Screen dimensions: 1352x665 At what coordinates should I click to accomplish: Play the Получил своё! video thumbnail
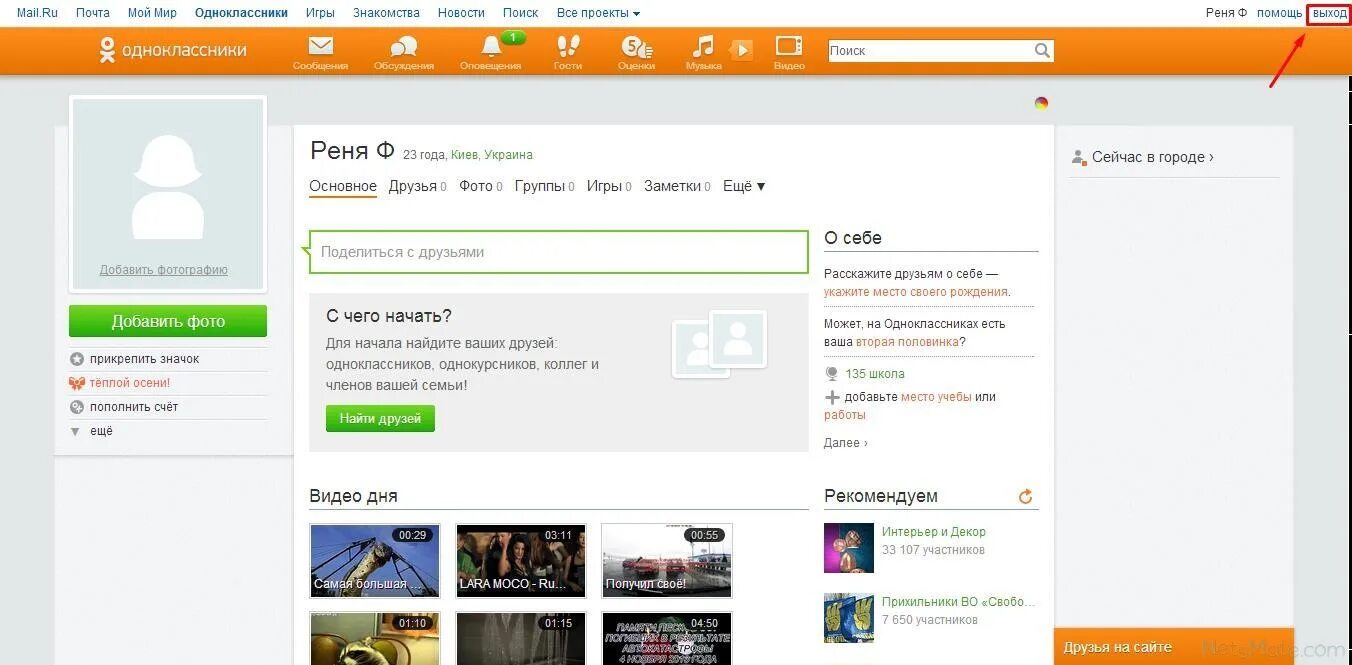[x=667, y=560]
